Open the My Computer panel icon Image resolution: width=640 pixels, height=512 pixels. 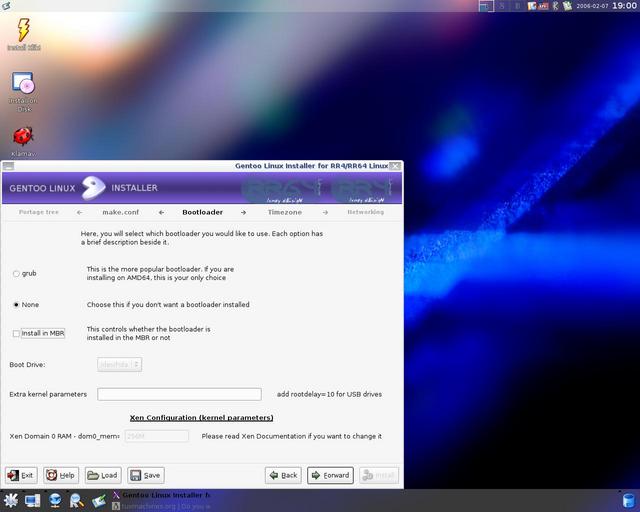(x=33, y=501)
